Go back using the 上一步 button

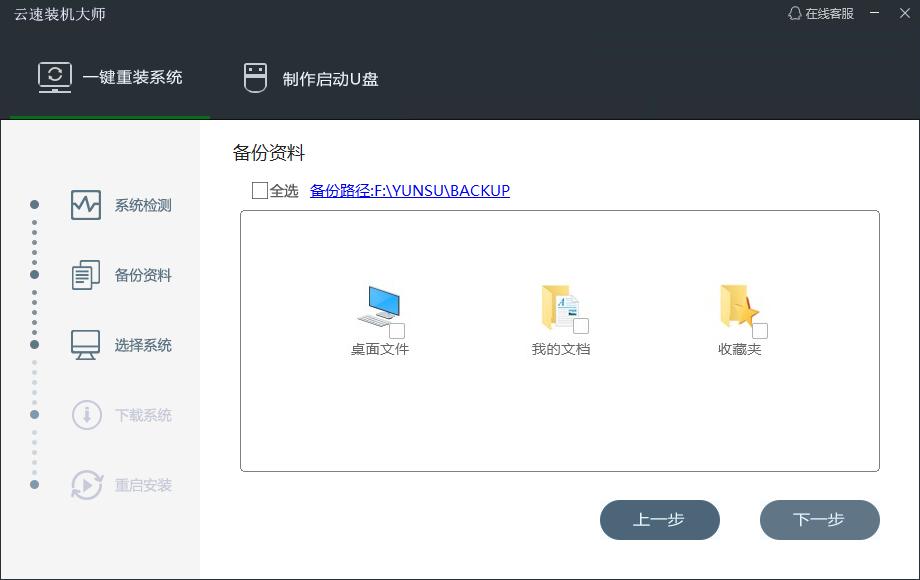(660, 520)
